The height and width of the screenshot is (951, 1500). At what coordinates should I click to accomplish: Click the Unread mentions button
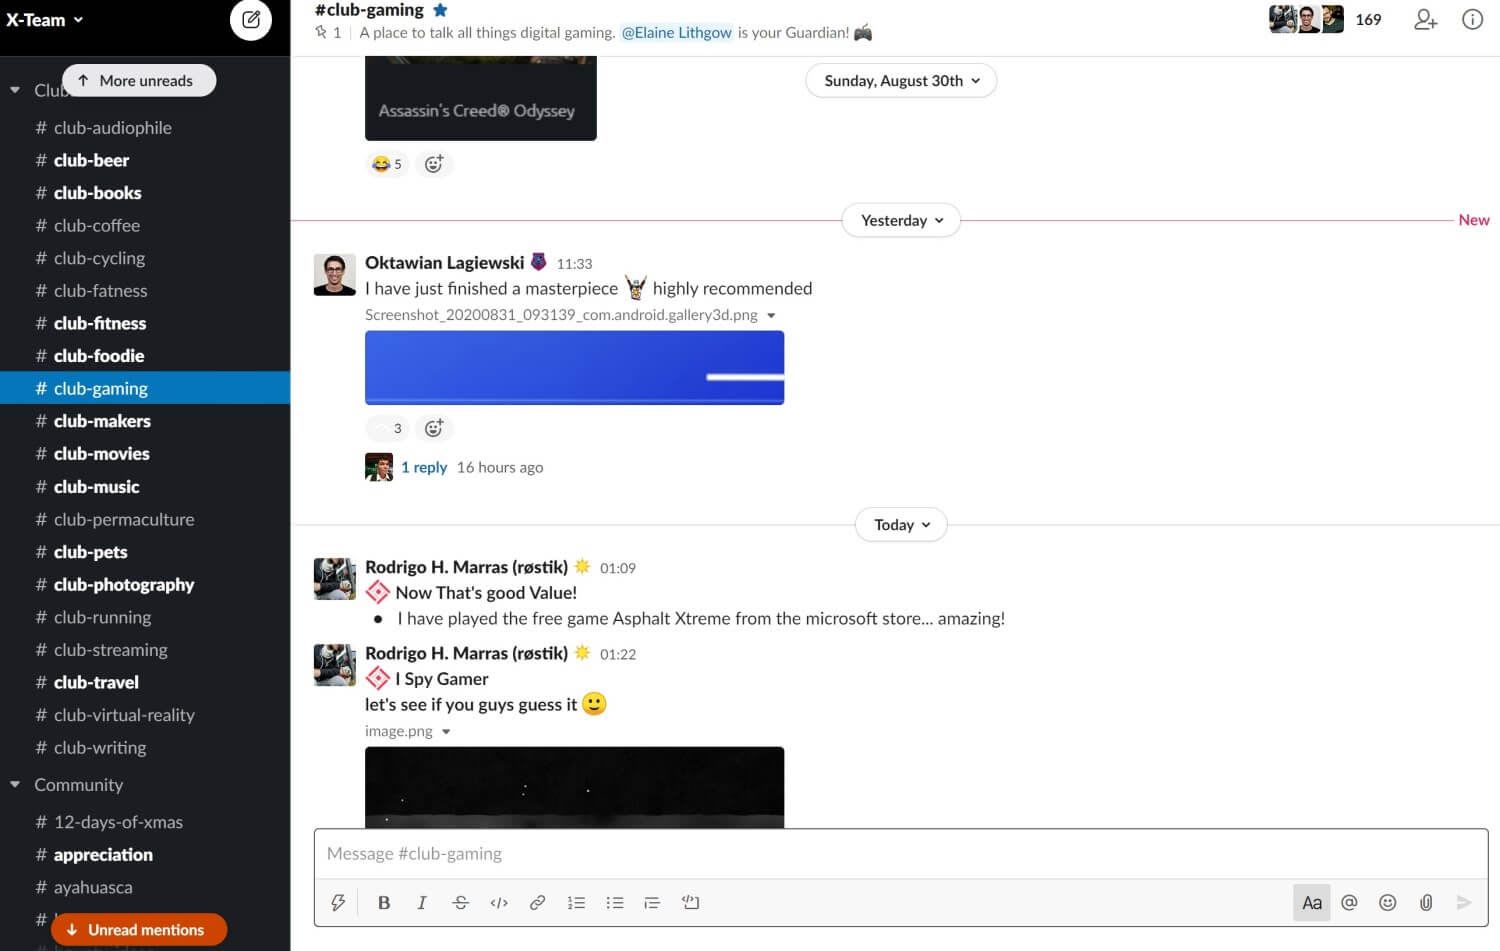pyautogui.click(x=139, y=930)
